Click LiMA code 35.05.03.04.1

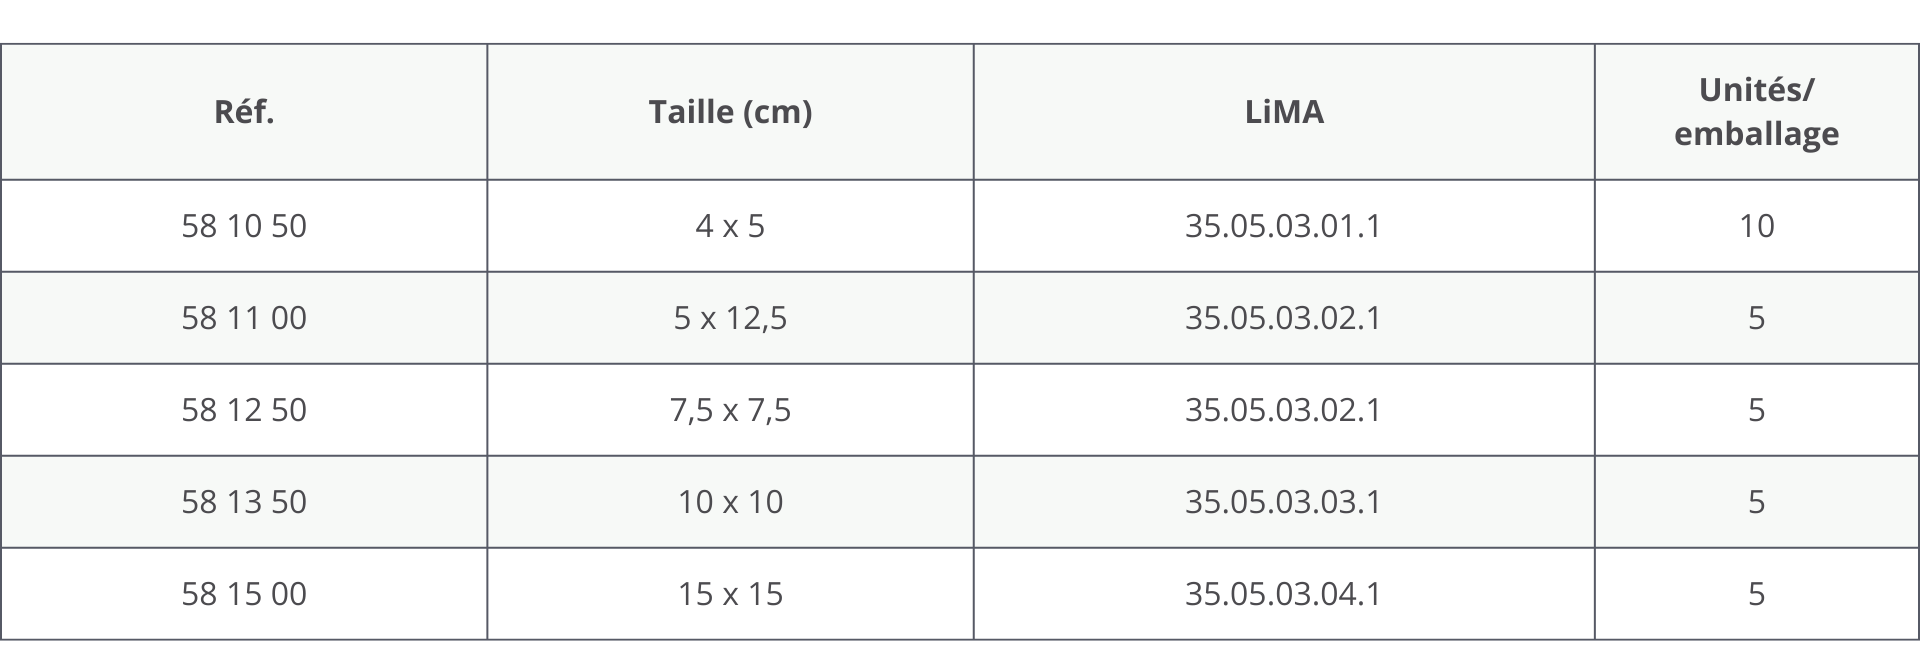click(1283, 594)
